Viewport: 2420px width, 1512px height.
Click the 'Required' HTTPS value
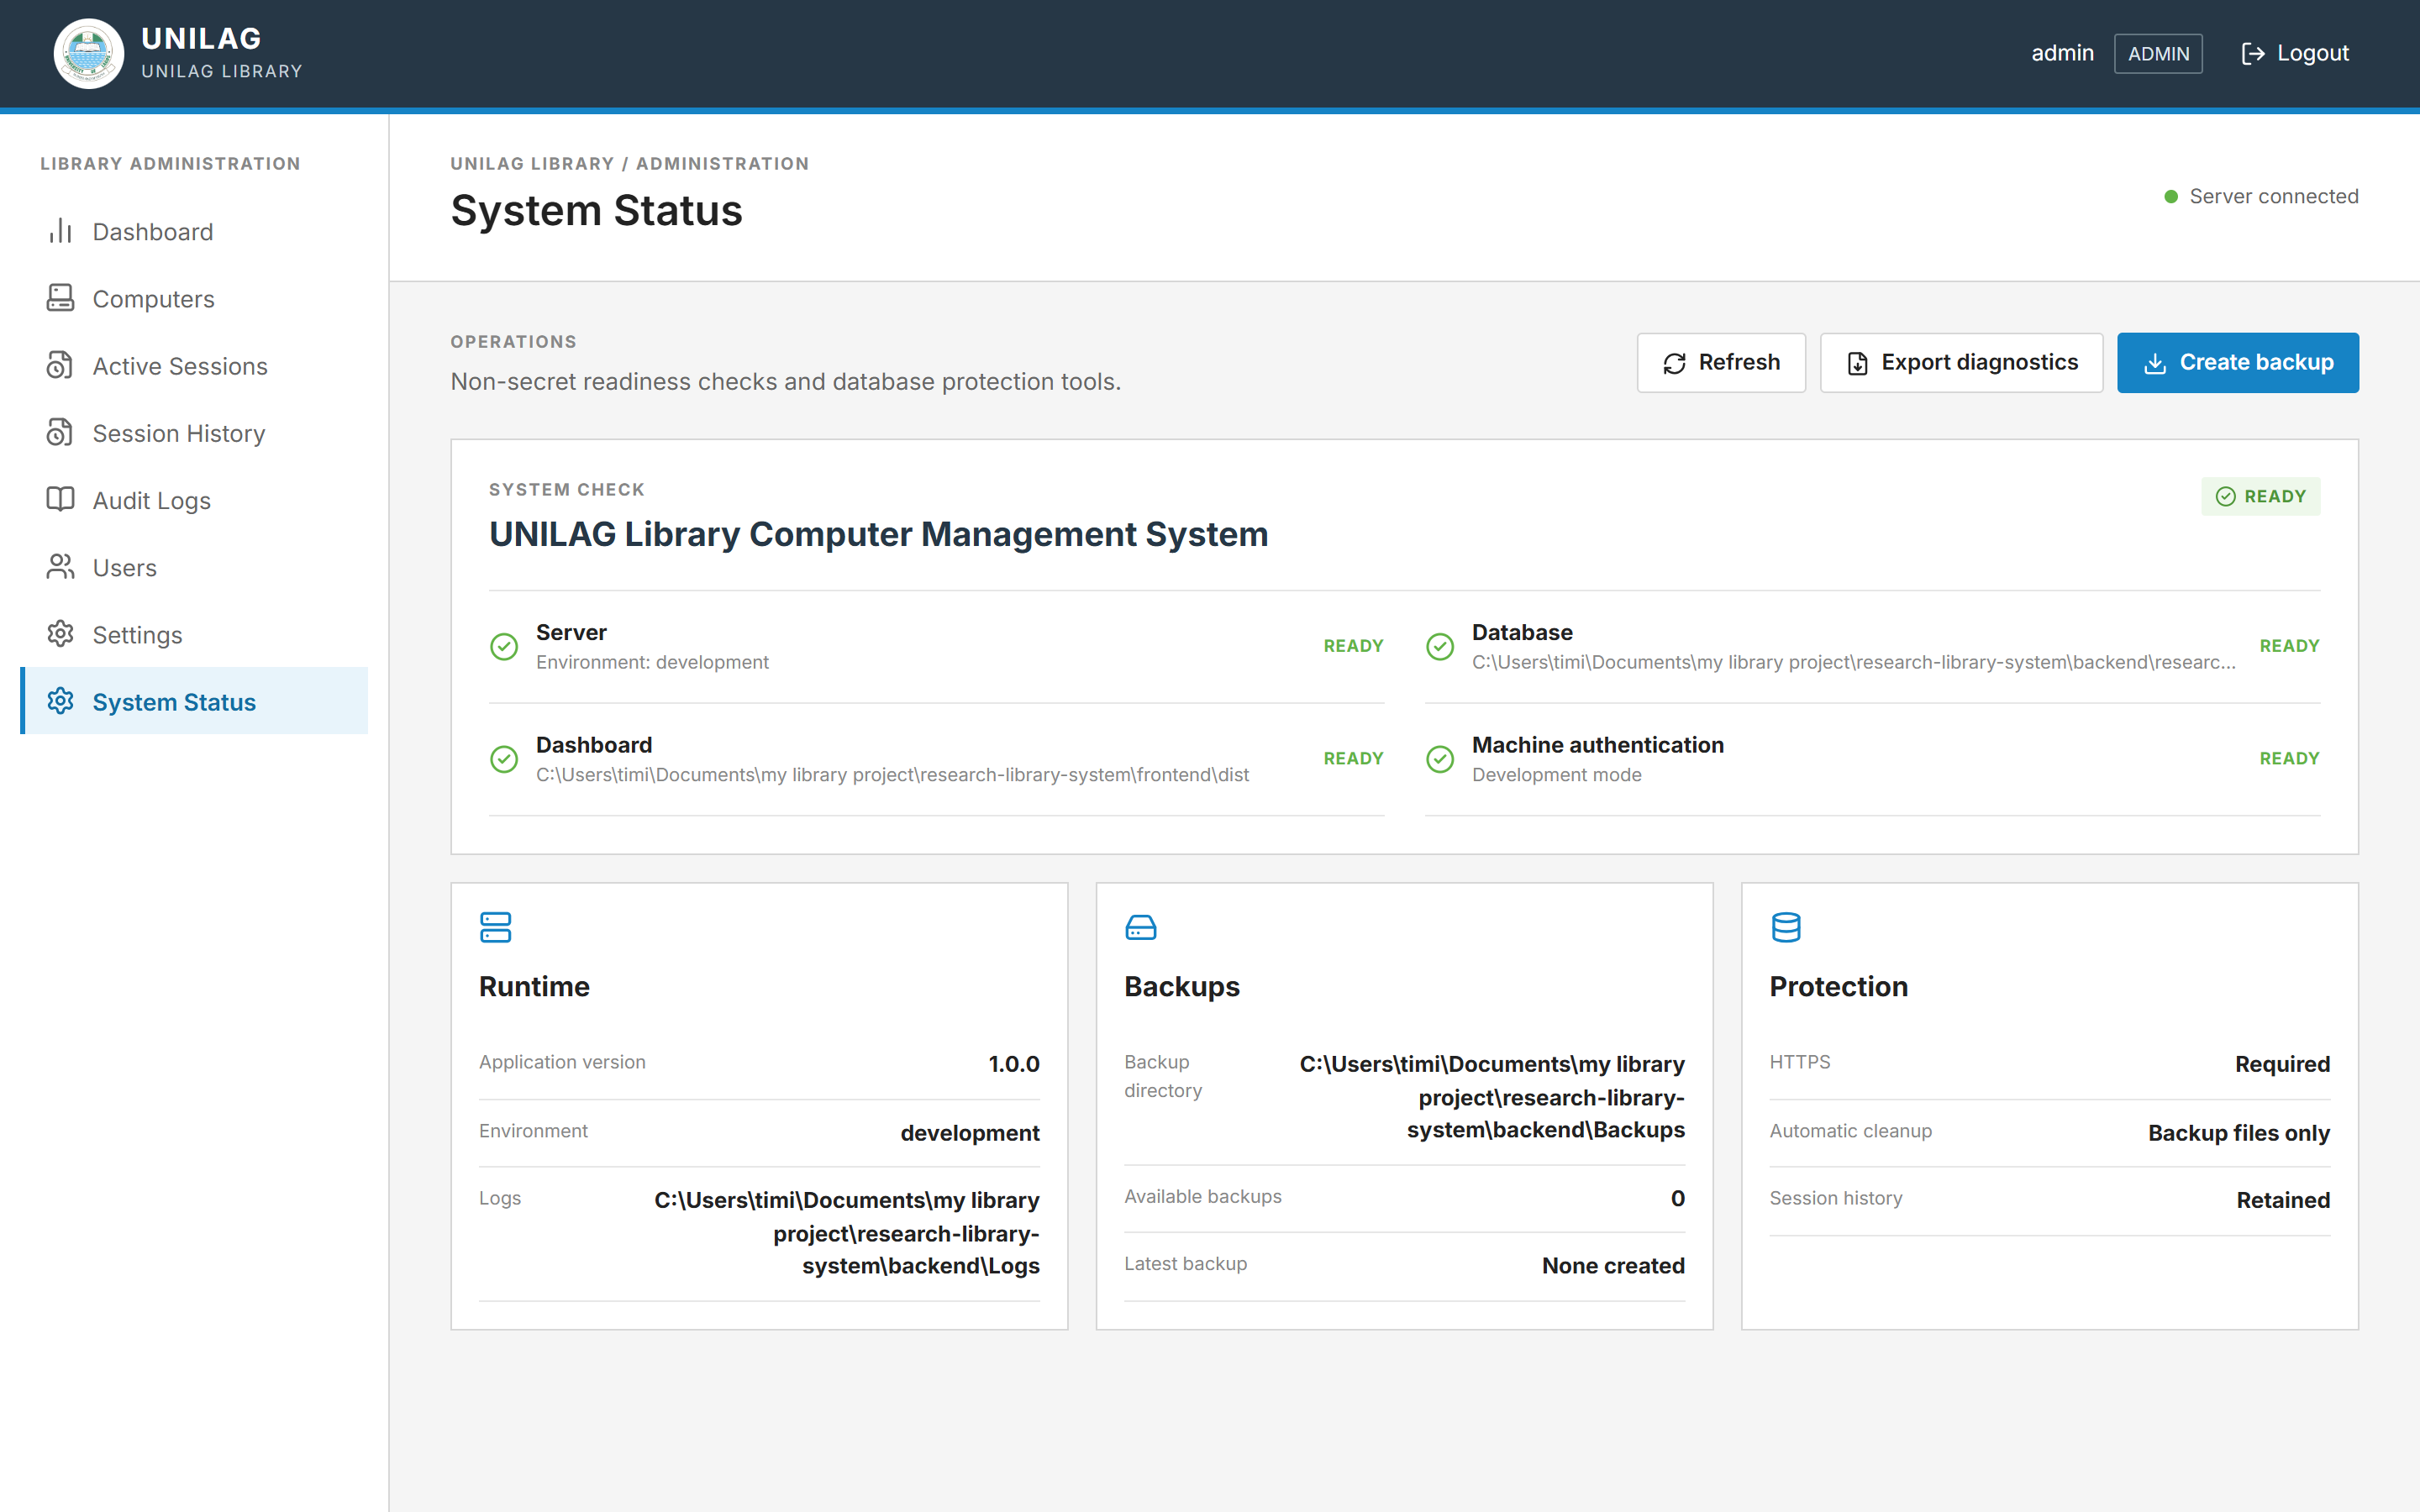[x=2282, y=1064]
